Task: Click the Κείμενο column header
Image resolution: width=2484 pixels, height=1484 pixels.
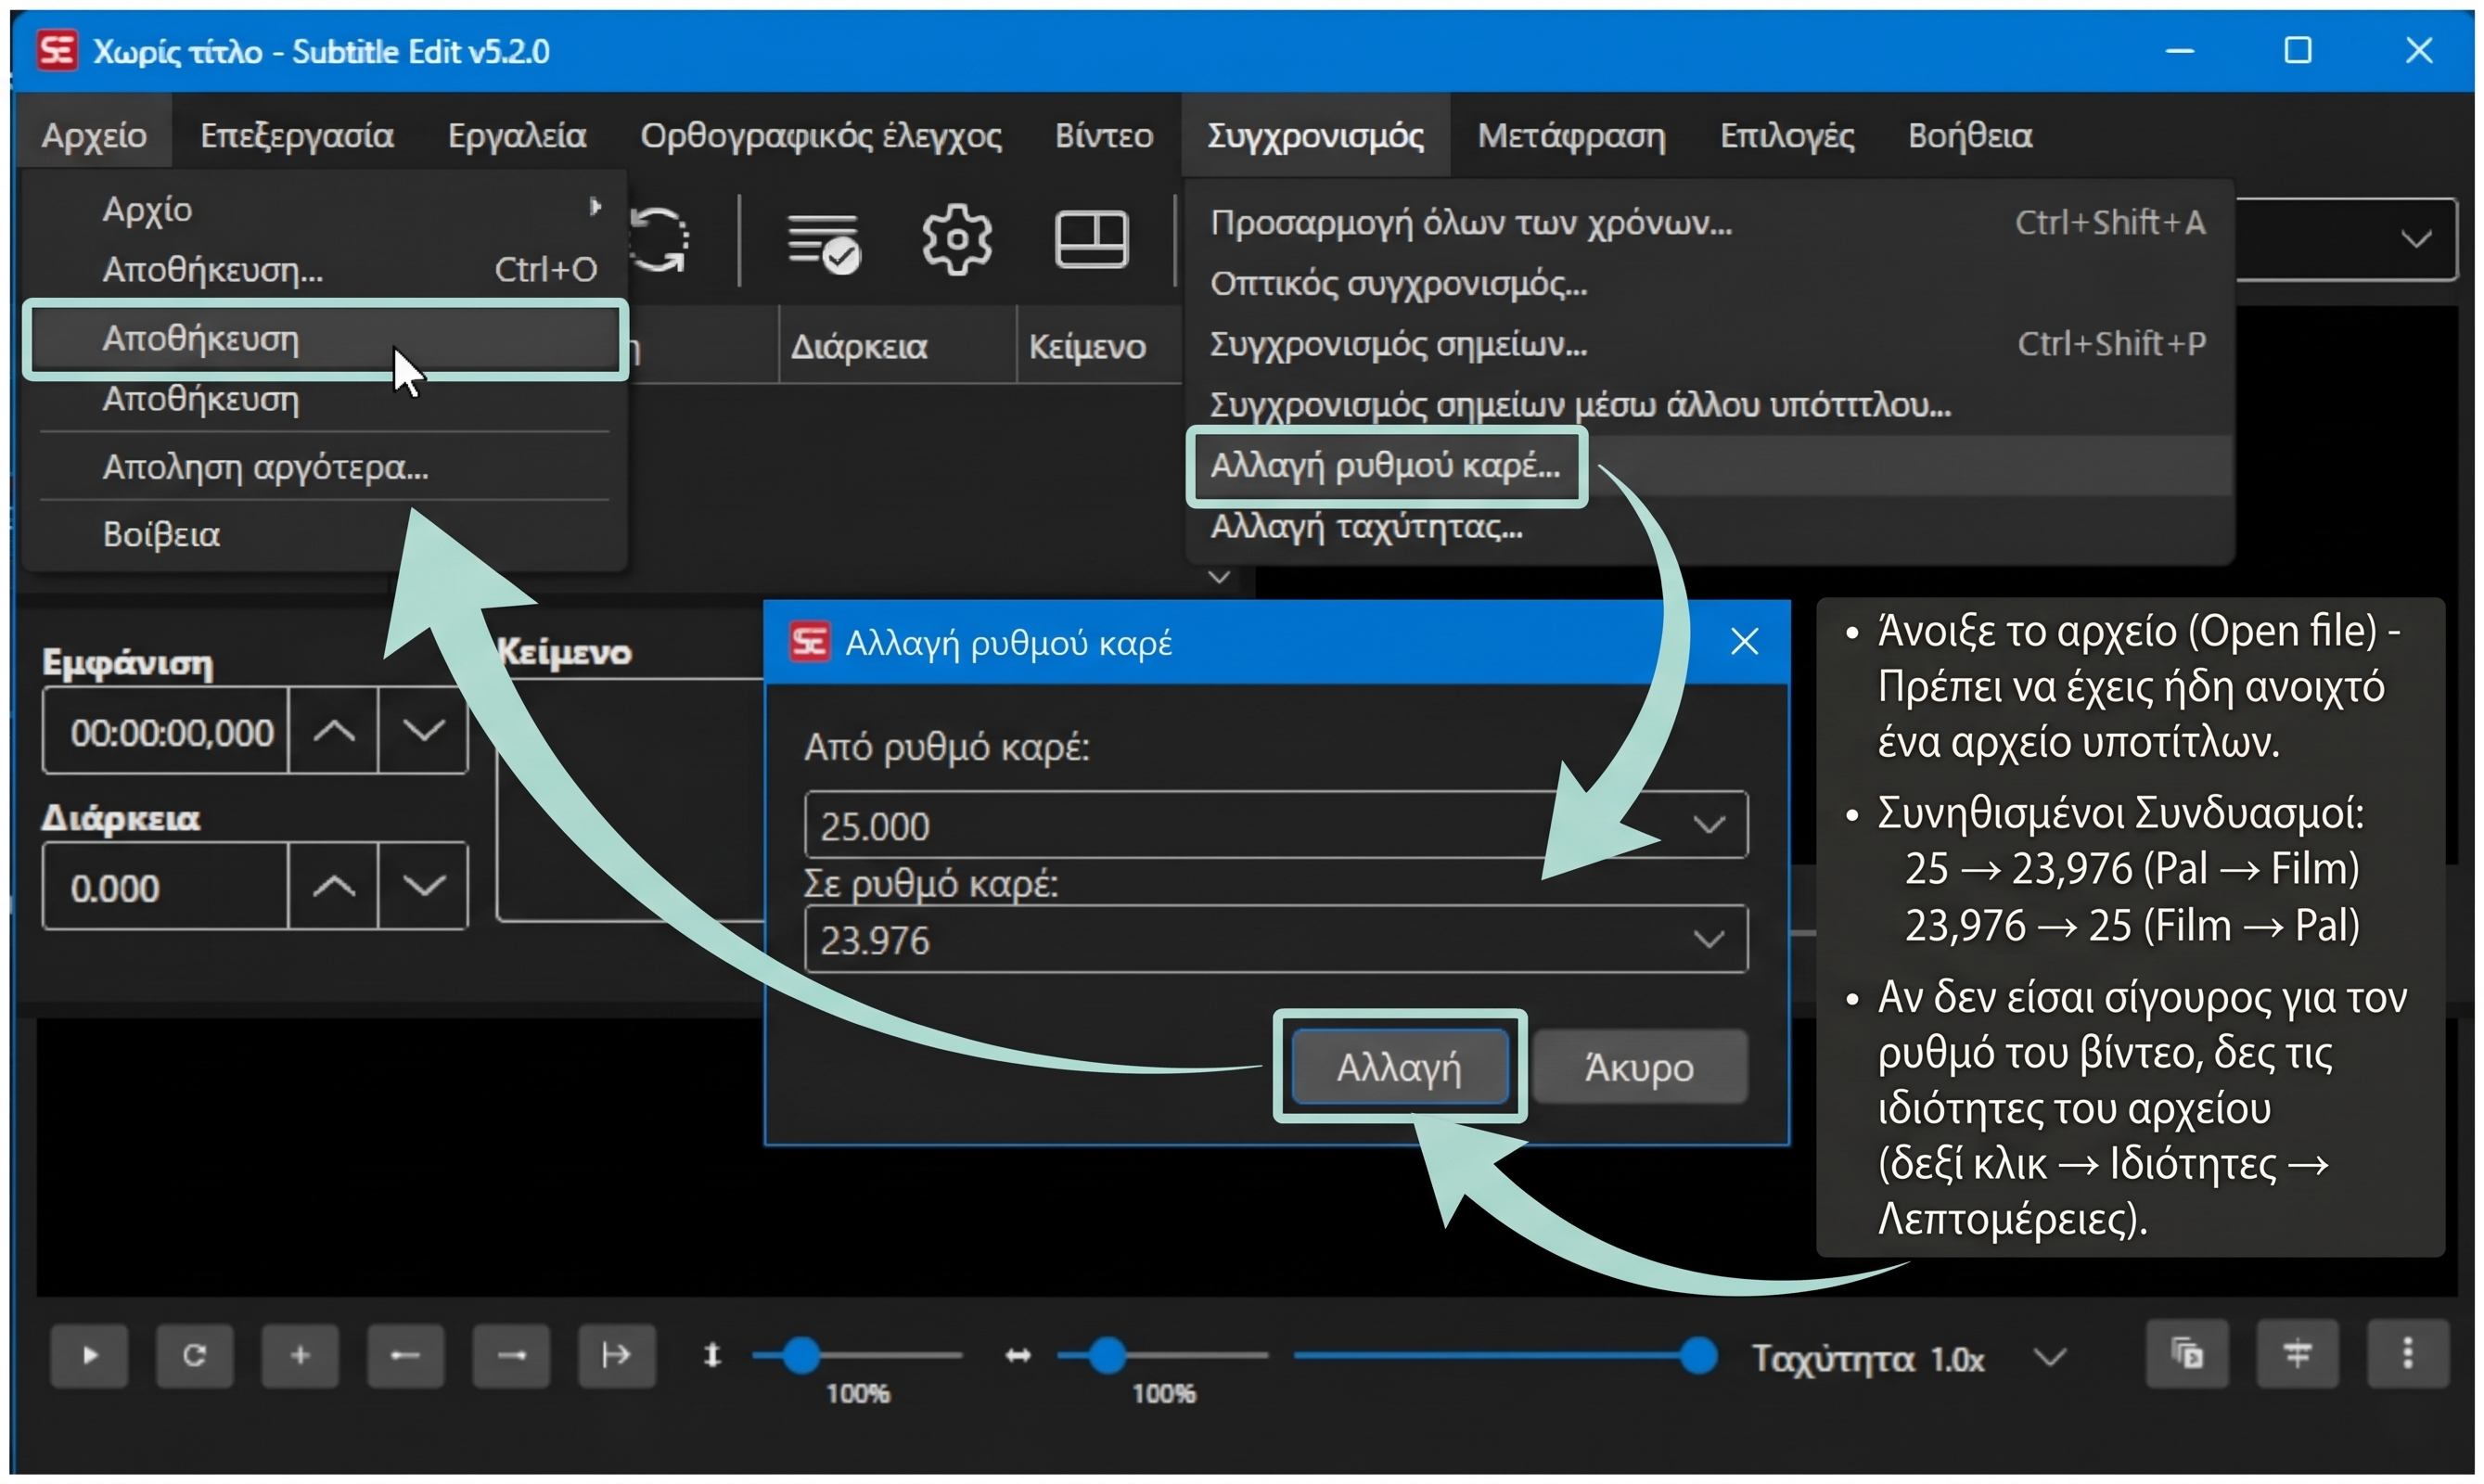Action: click(1087, 346)
